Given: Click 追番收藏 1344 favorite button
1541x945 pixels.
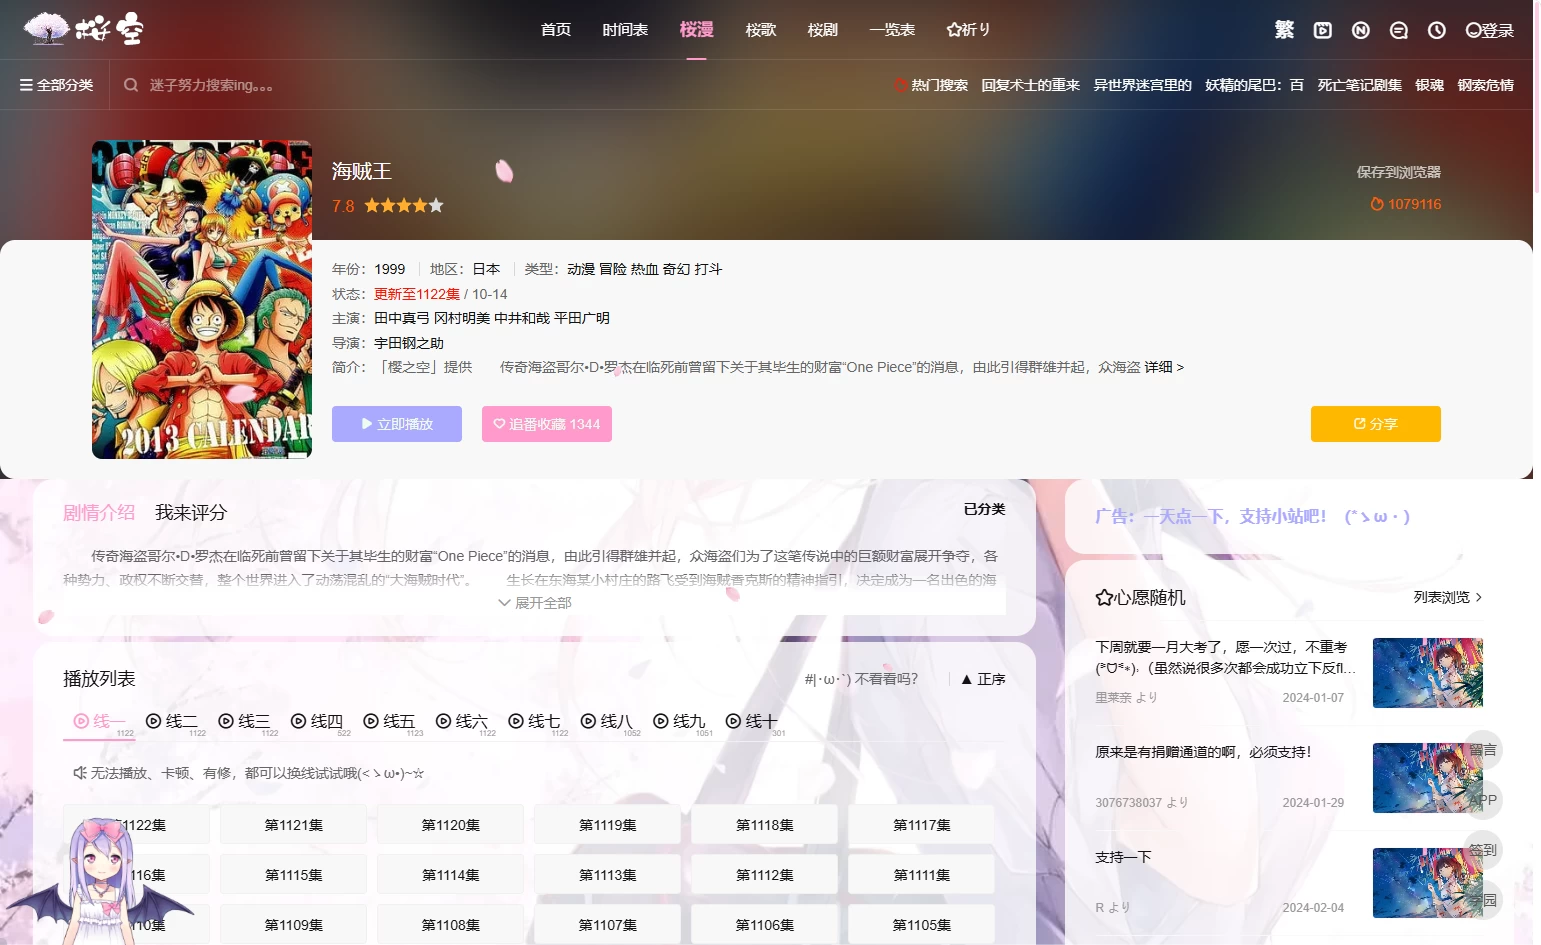Looking at the screenshot, I should [547, 424].
